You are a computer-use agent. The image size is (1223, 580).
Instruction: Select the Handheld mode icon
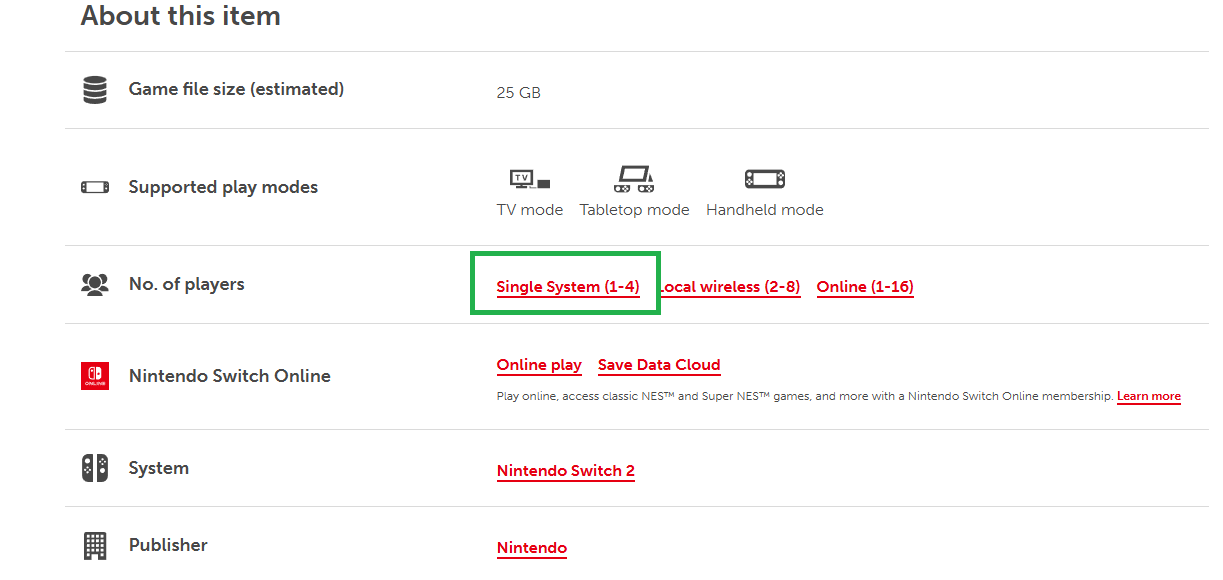click(x=765, y=180)
